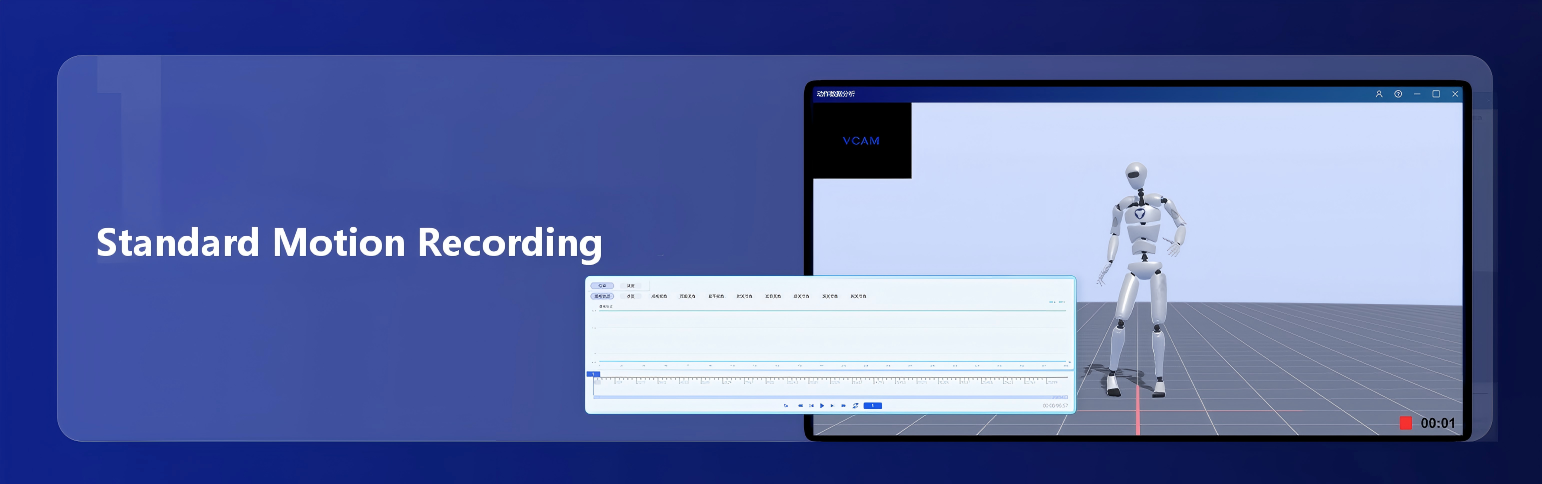Click the leftmost icon in playback controls
Image resolution: width=1542 pixels, height=484 pixels.
point(786,405)
